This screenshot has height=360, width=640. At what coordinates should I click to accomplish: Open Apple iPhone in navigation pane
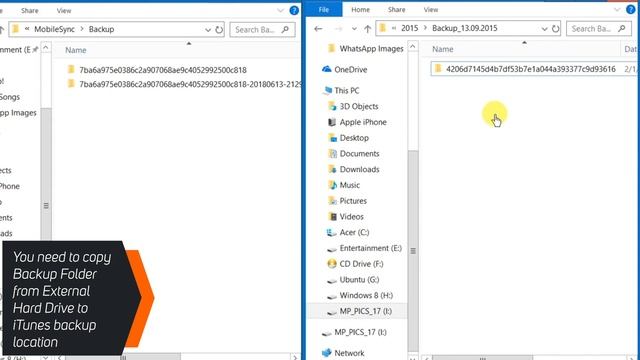pyautogui.click(x=363, y=122)
